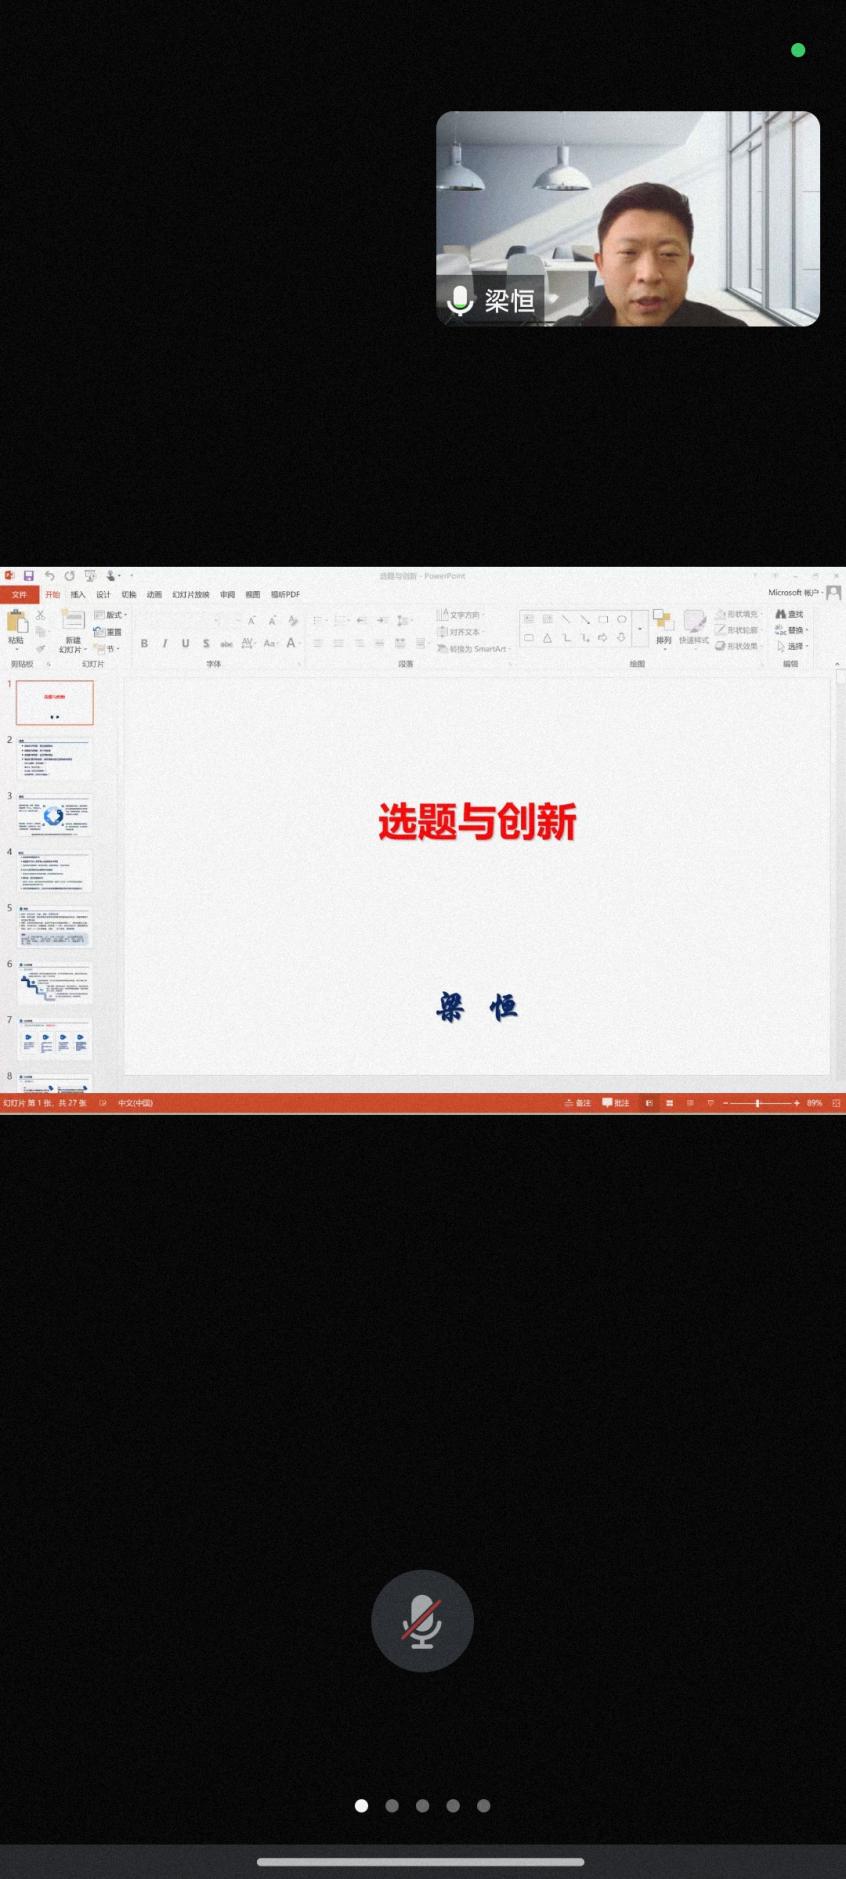Select slide 3 thumbnail in the slide panel
This screenshot has height=1879, width=846.
point(54,816)
